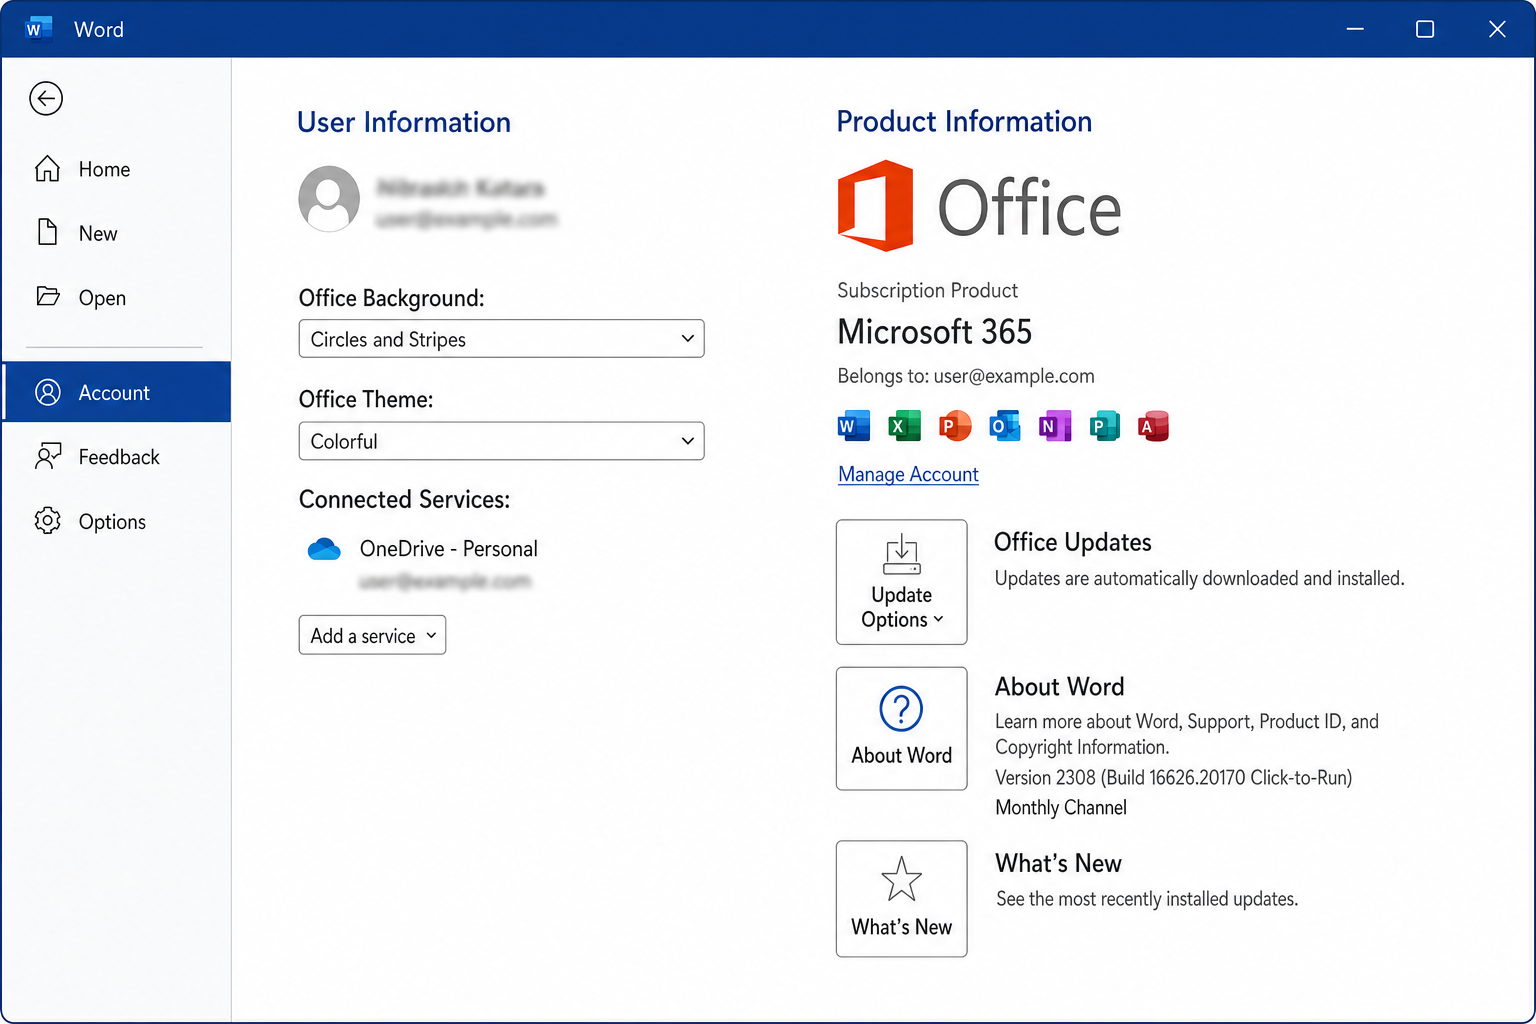
Task: Maximize the Word window
Action: [x=1425, y=29]
